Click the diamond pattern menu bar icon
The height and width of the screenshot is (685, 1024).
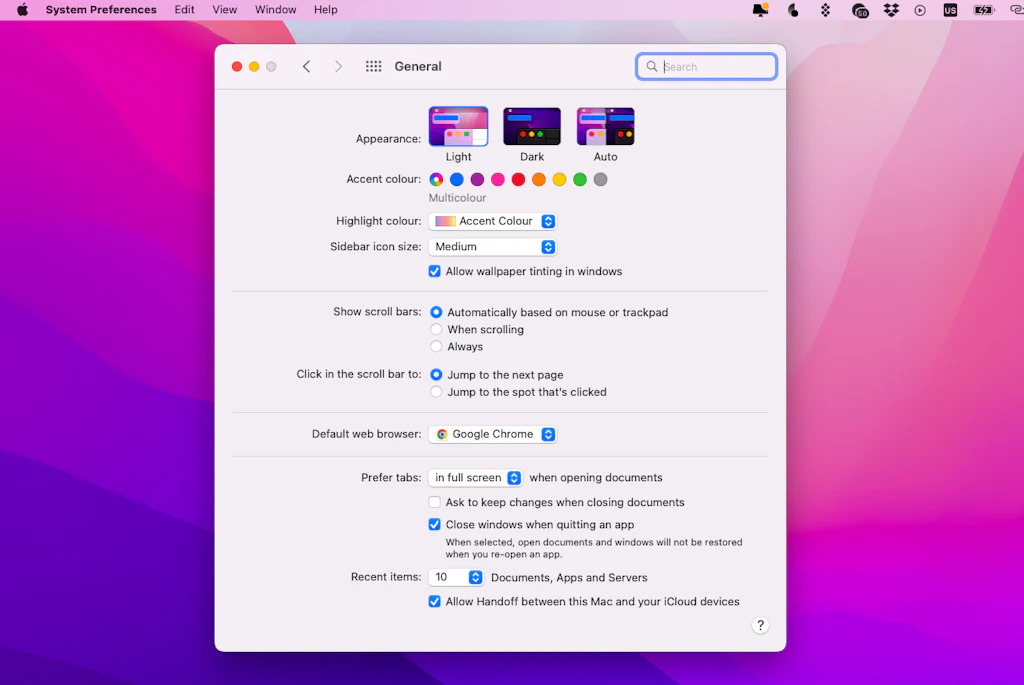point(825,10)
